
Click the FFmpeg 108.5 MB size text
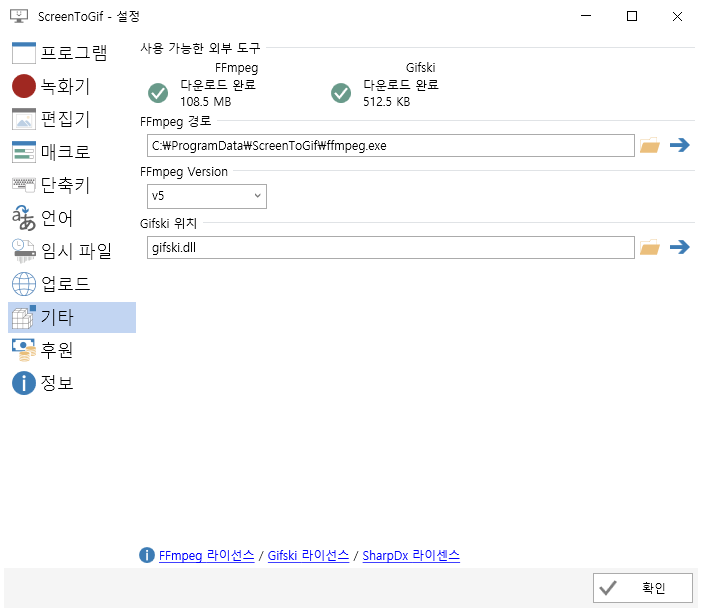tap(205, 102)
